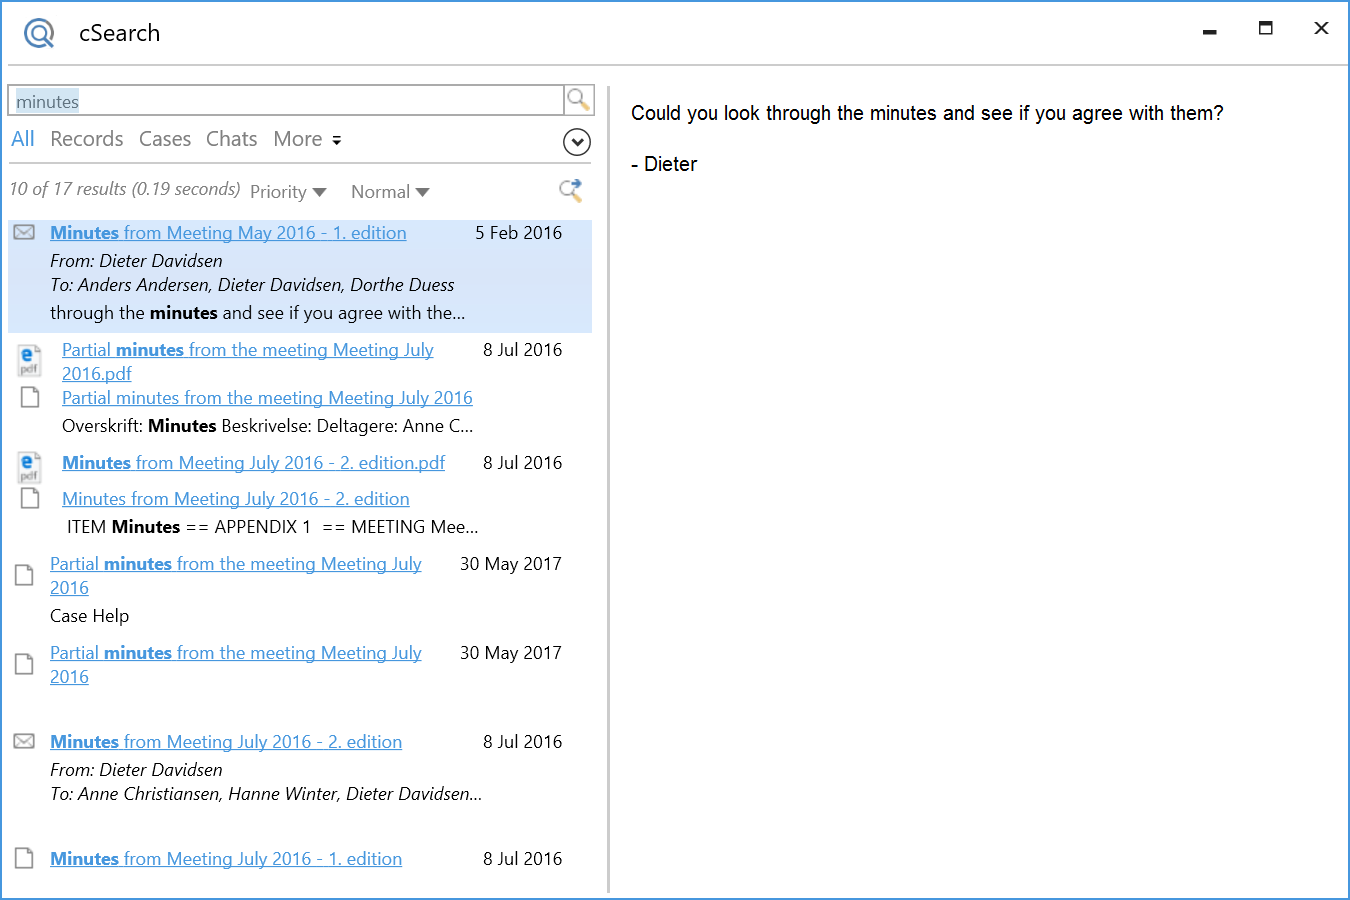Click the search field containing minutes
The image size is (1350, 900).
pos(285,101)
